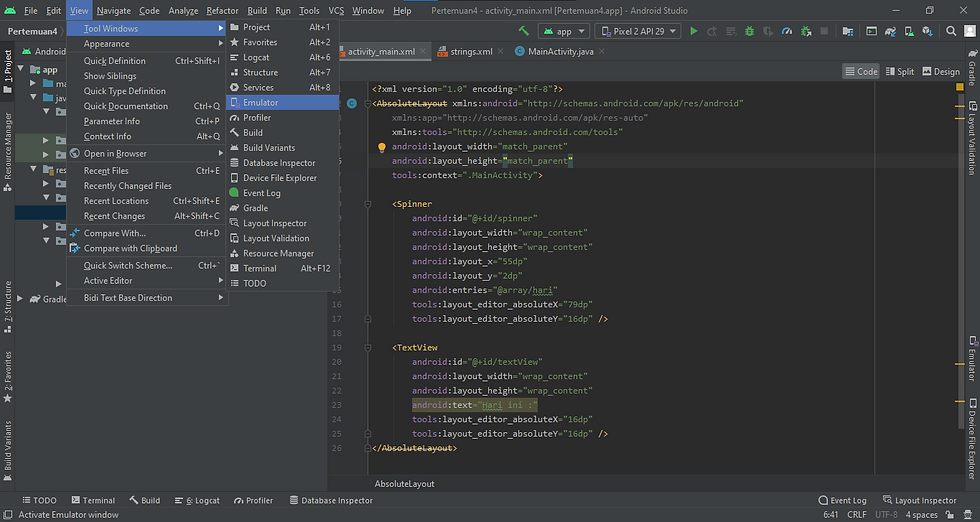Open Database Inspector in bottom bar

coord(331,500)
